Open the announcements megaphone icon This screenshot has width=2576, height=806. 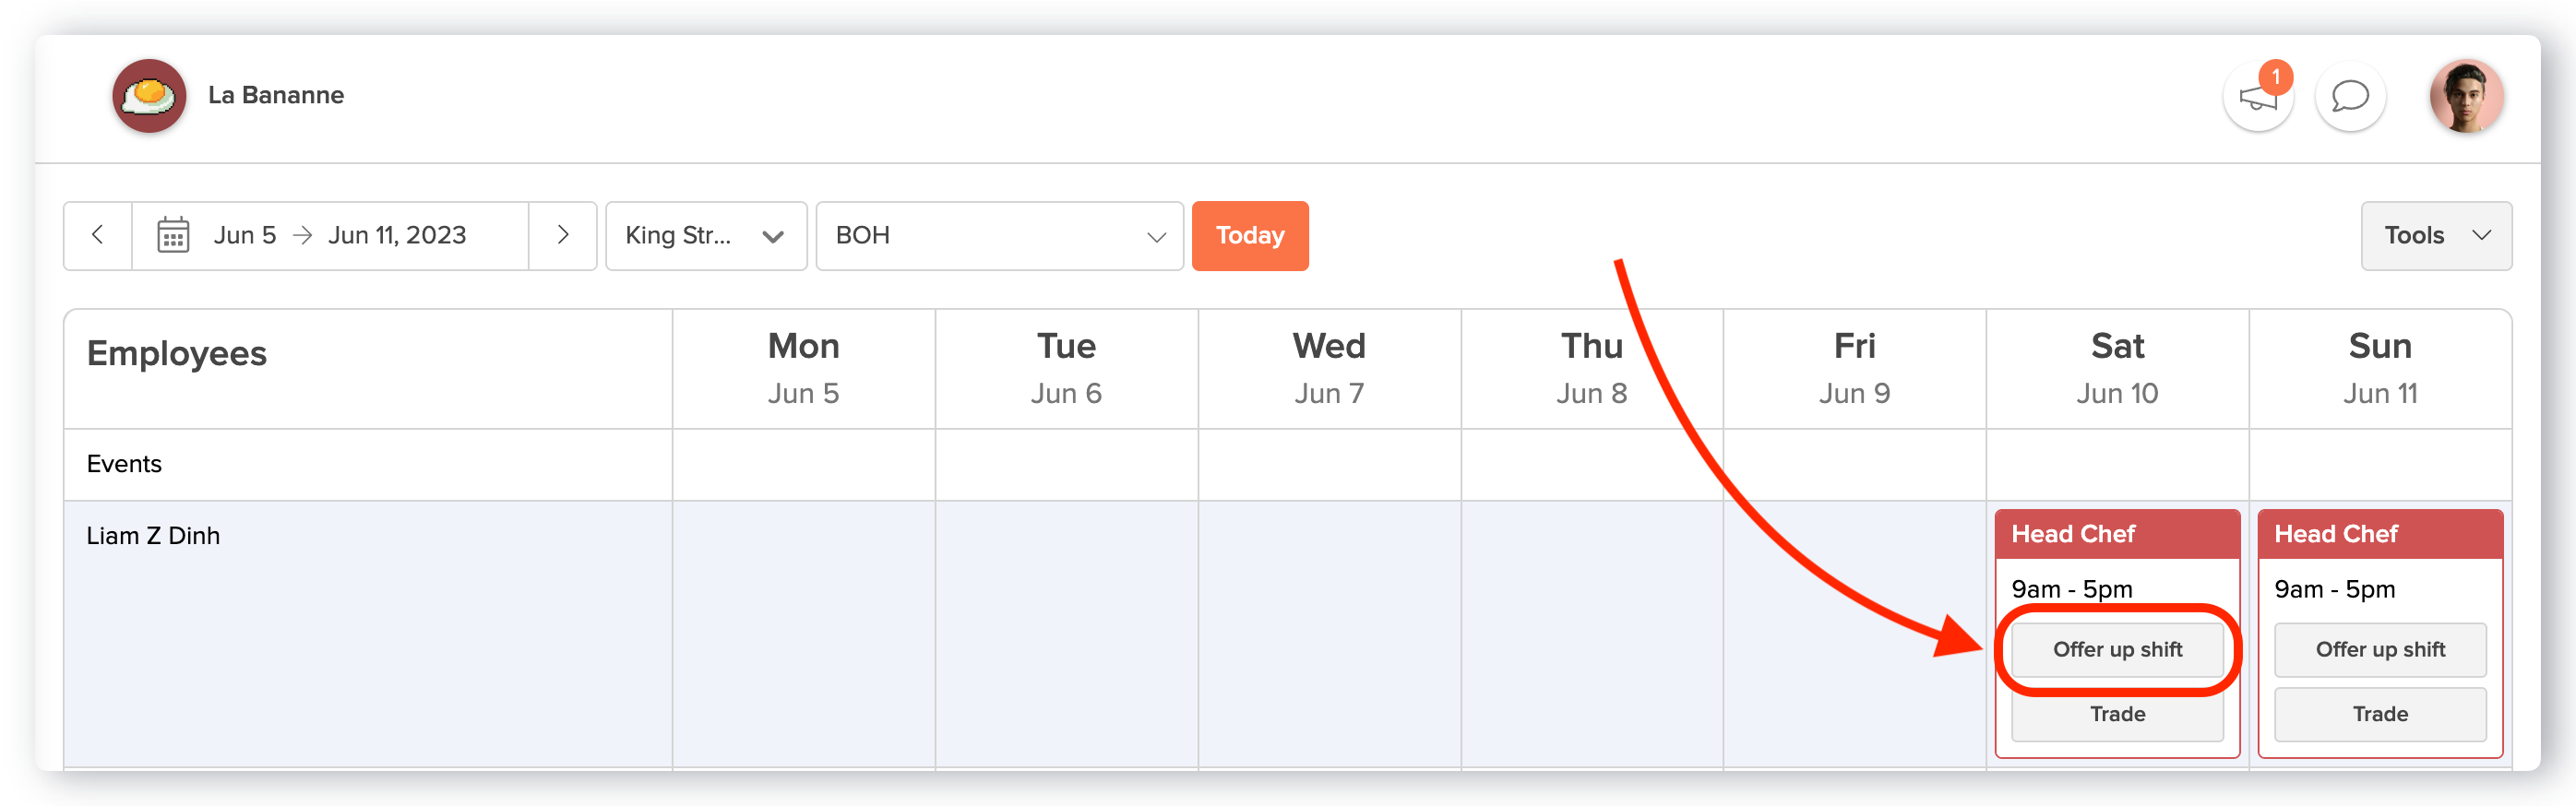[2258, 98]
